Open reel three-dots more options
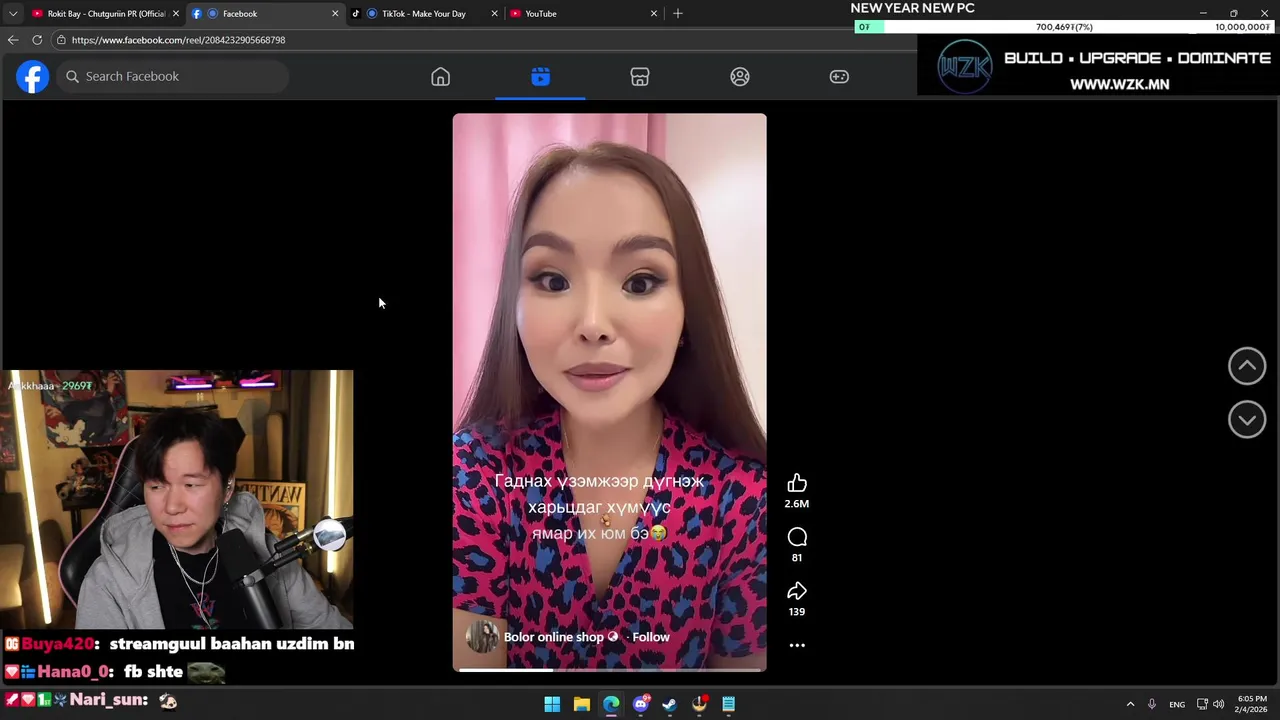The image size is (1280, 720). [x=797, y=645]
